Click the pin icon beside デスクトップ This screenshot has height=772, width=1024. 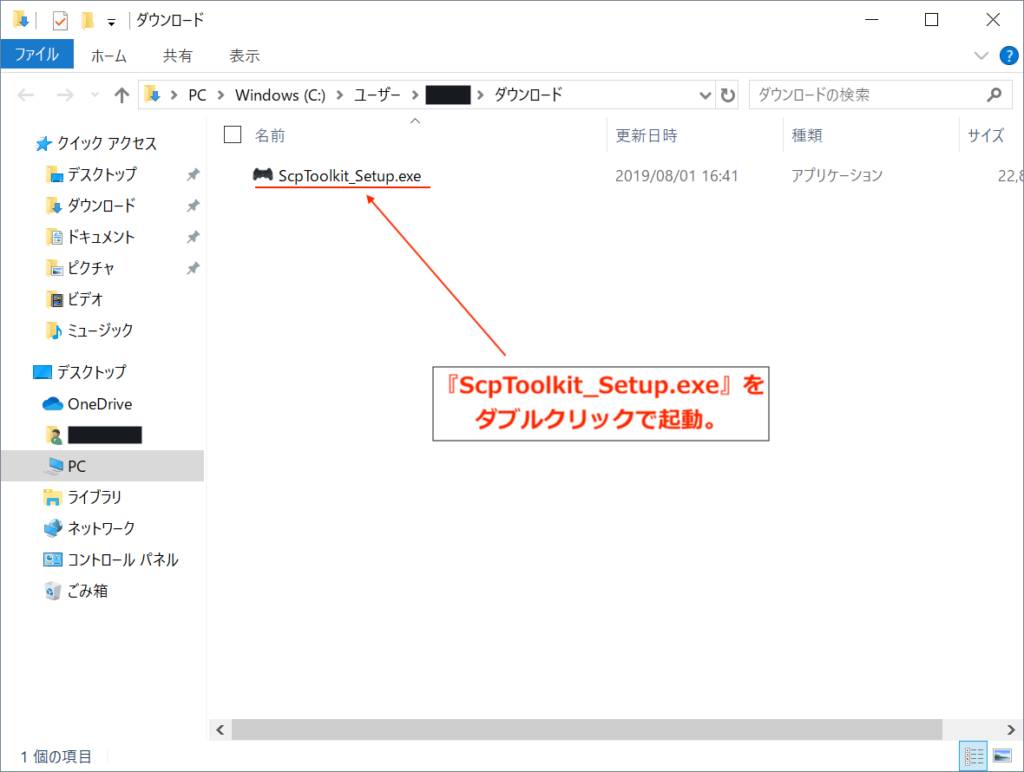pos(193,174)
